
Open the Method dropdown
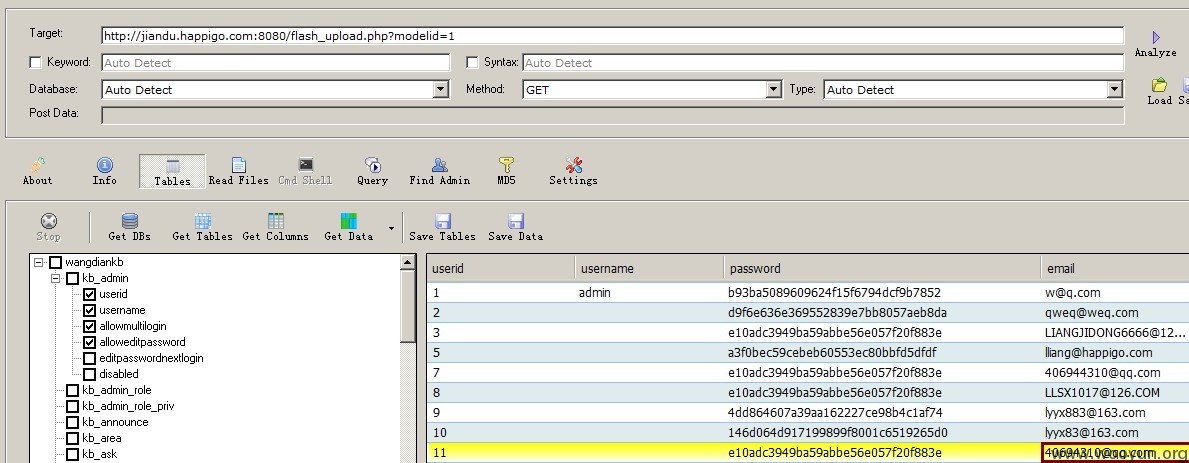773,89
